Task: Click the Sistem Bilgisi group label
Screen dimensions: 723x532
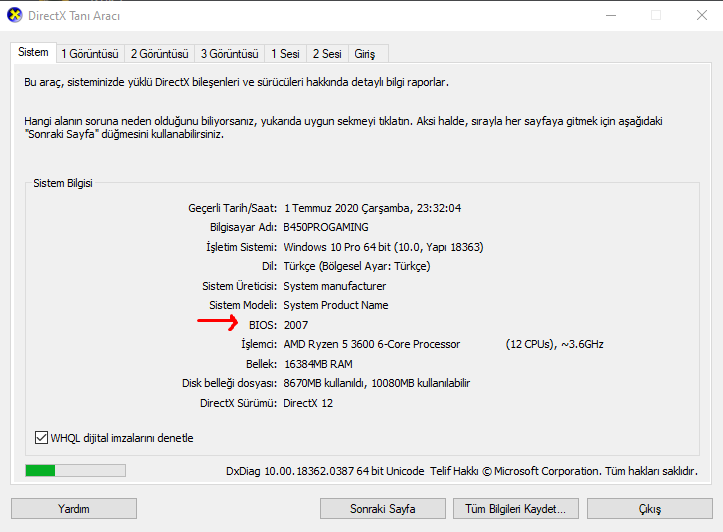Action: pos(63,183)
